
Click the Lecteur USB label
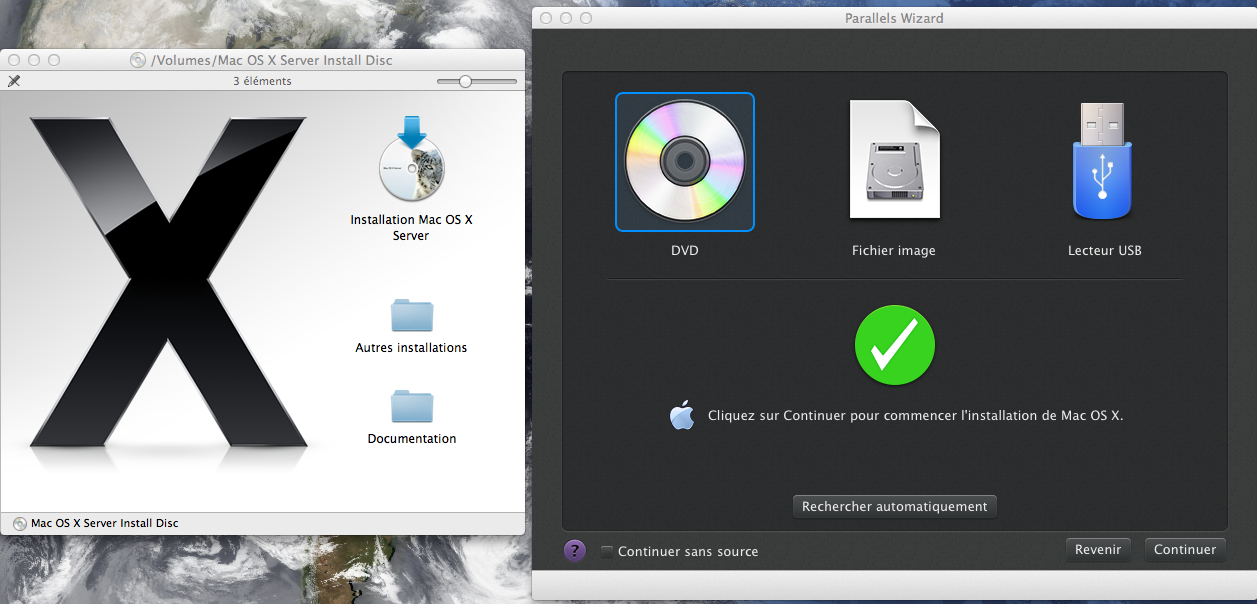click(1104, 250)
